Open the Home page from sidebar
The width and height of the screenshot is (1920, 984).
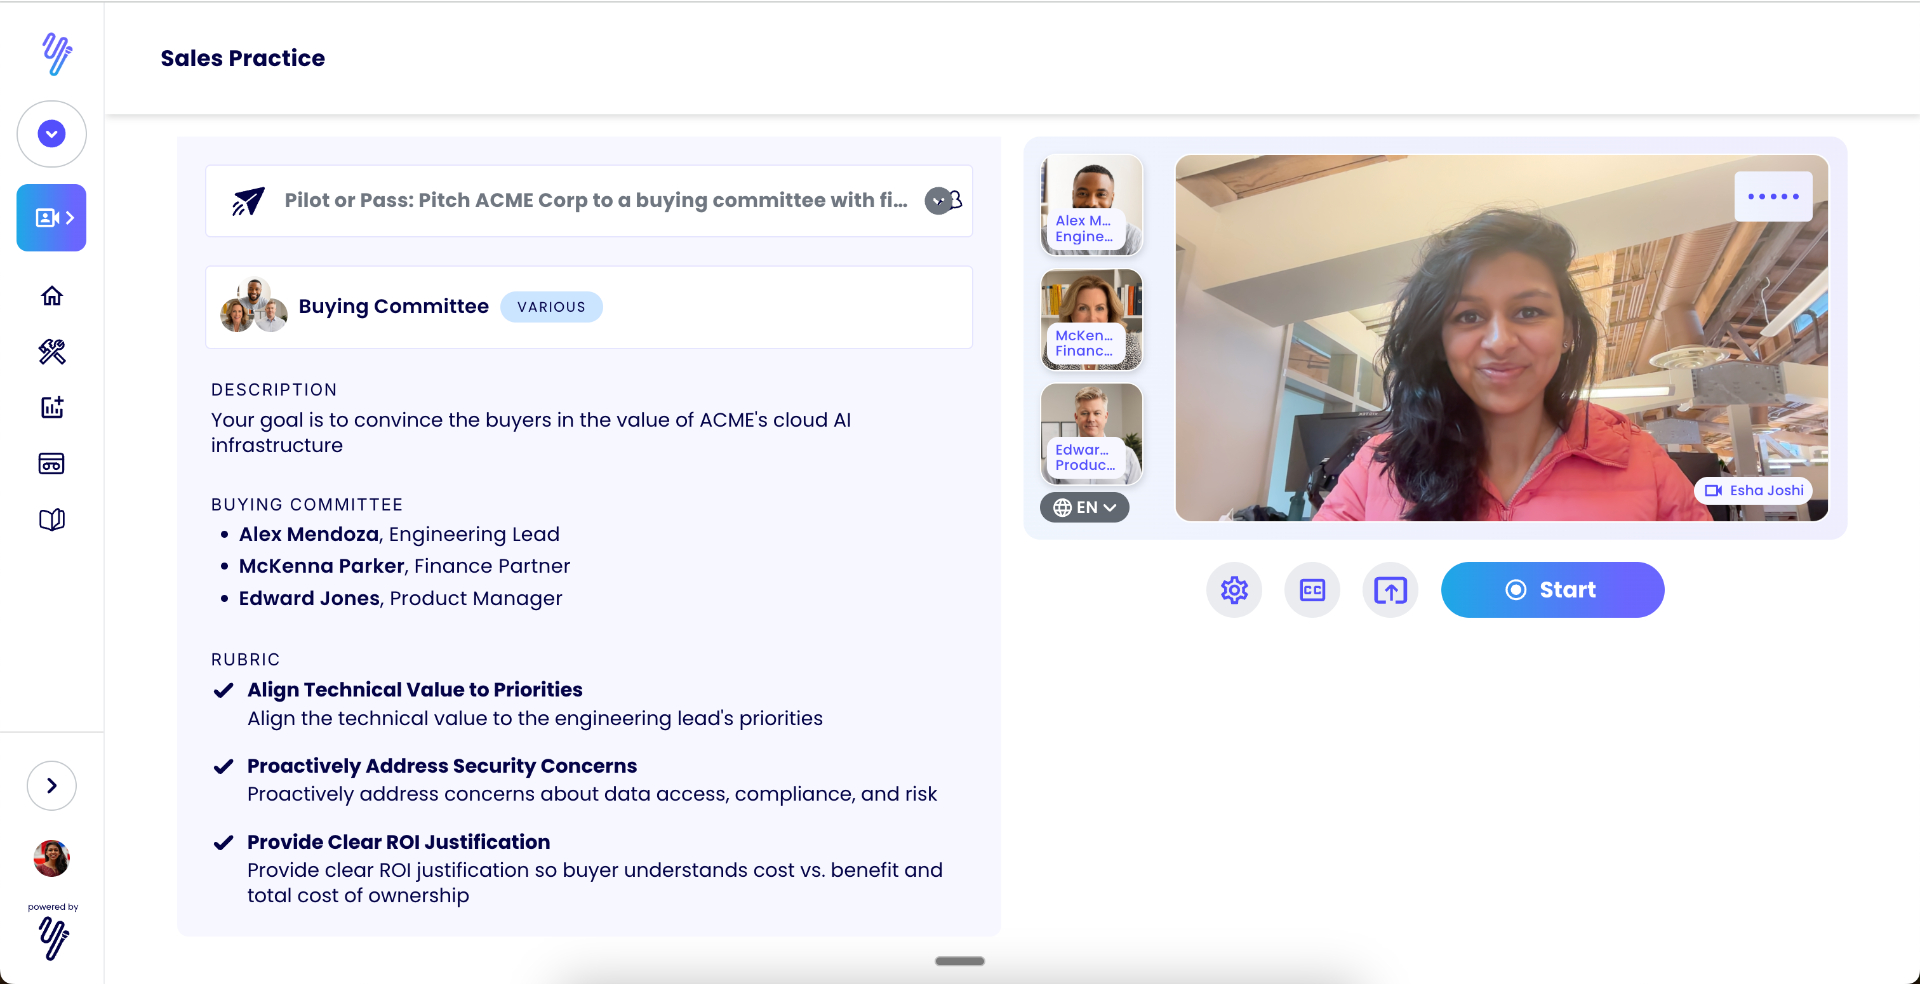51,296
